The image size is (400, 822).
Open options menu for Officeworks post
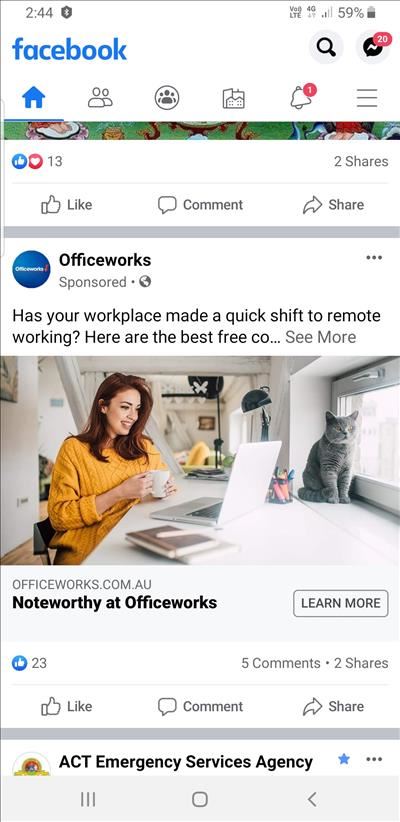click(374, 257)
